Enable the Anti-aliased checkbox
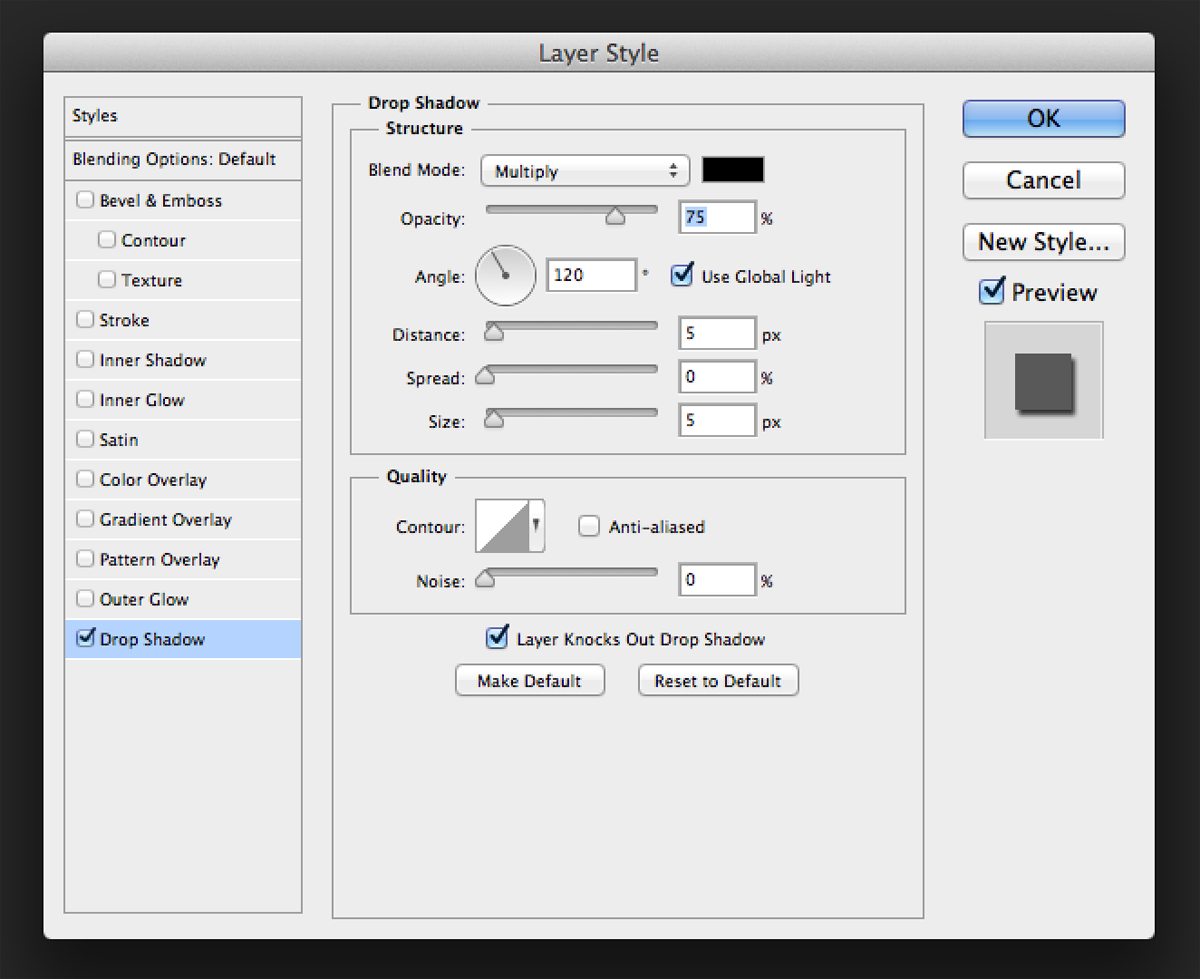 click(589, 526)
